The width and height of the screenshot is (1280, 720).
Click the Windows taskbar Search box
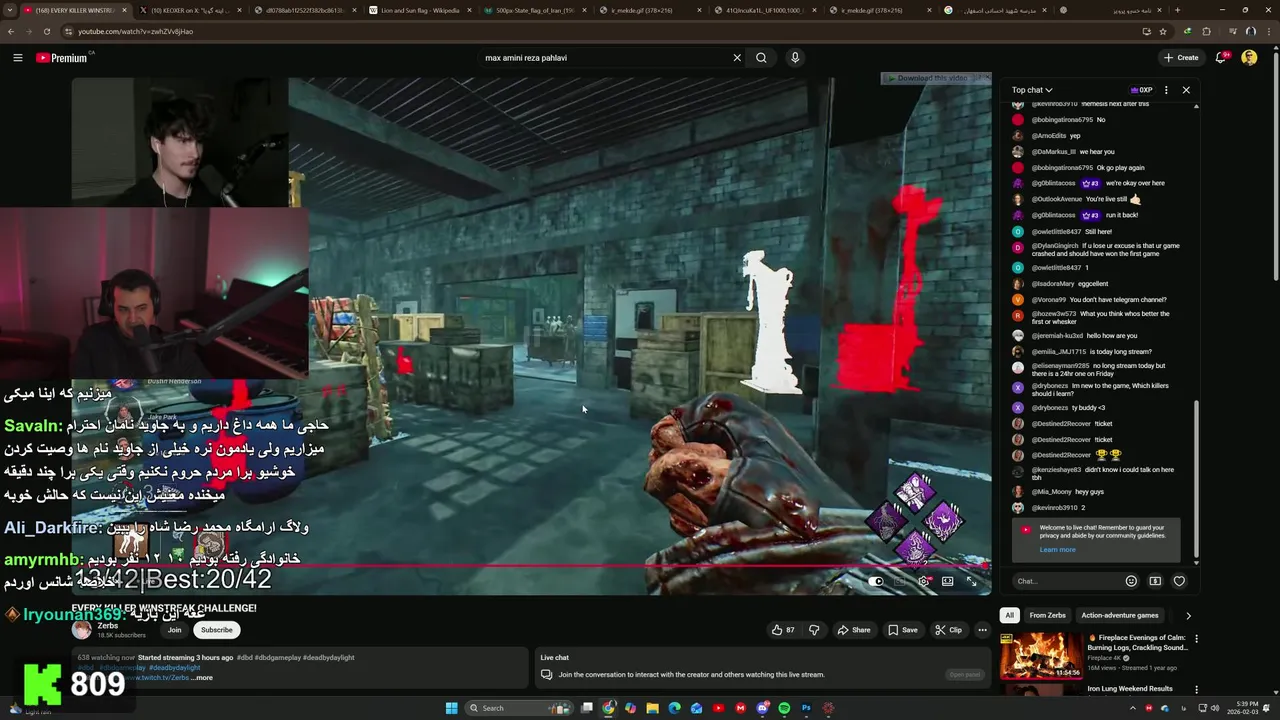point(519,708)
